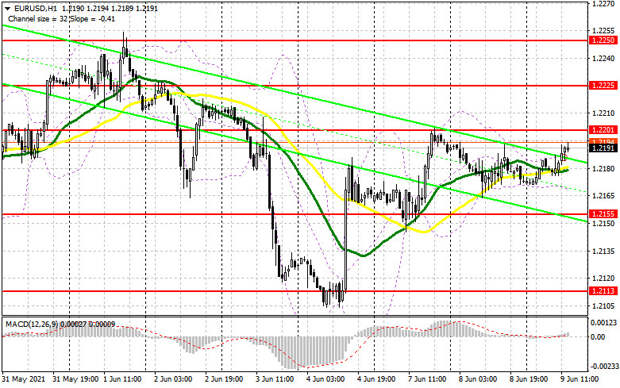Select the red horizontal line at 1.2250
Screen dimensions: 620x388
[x=294, y=40]
